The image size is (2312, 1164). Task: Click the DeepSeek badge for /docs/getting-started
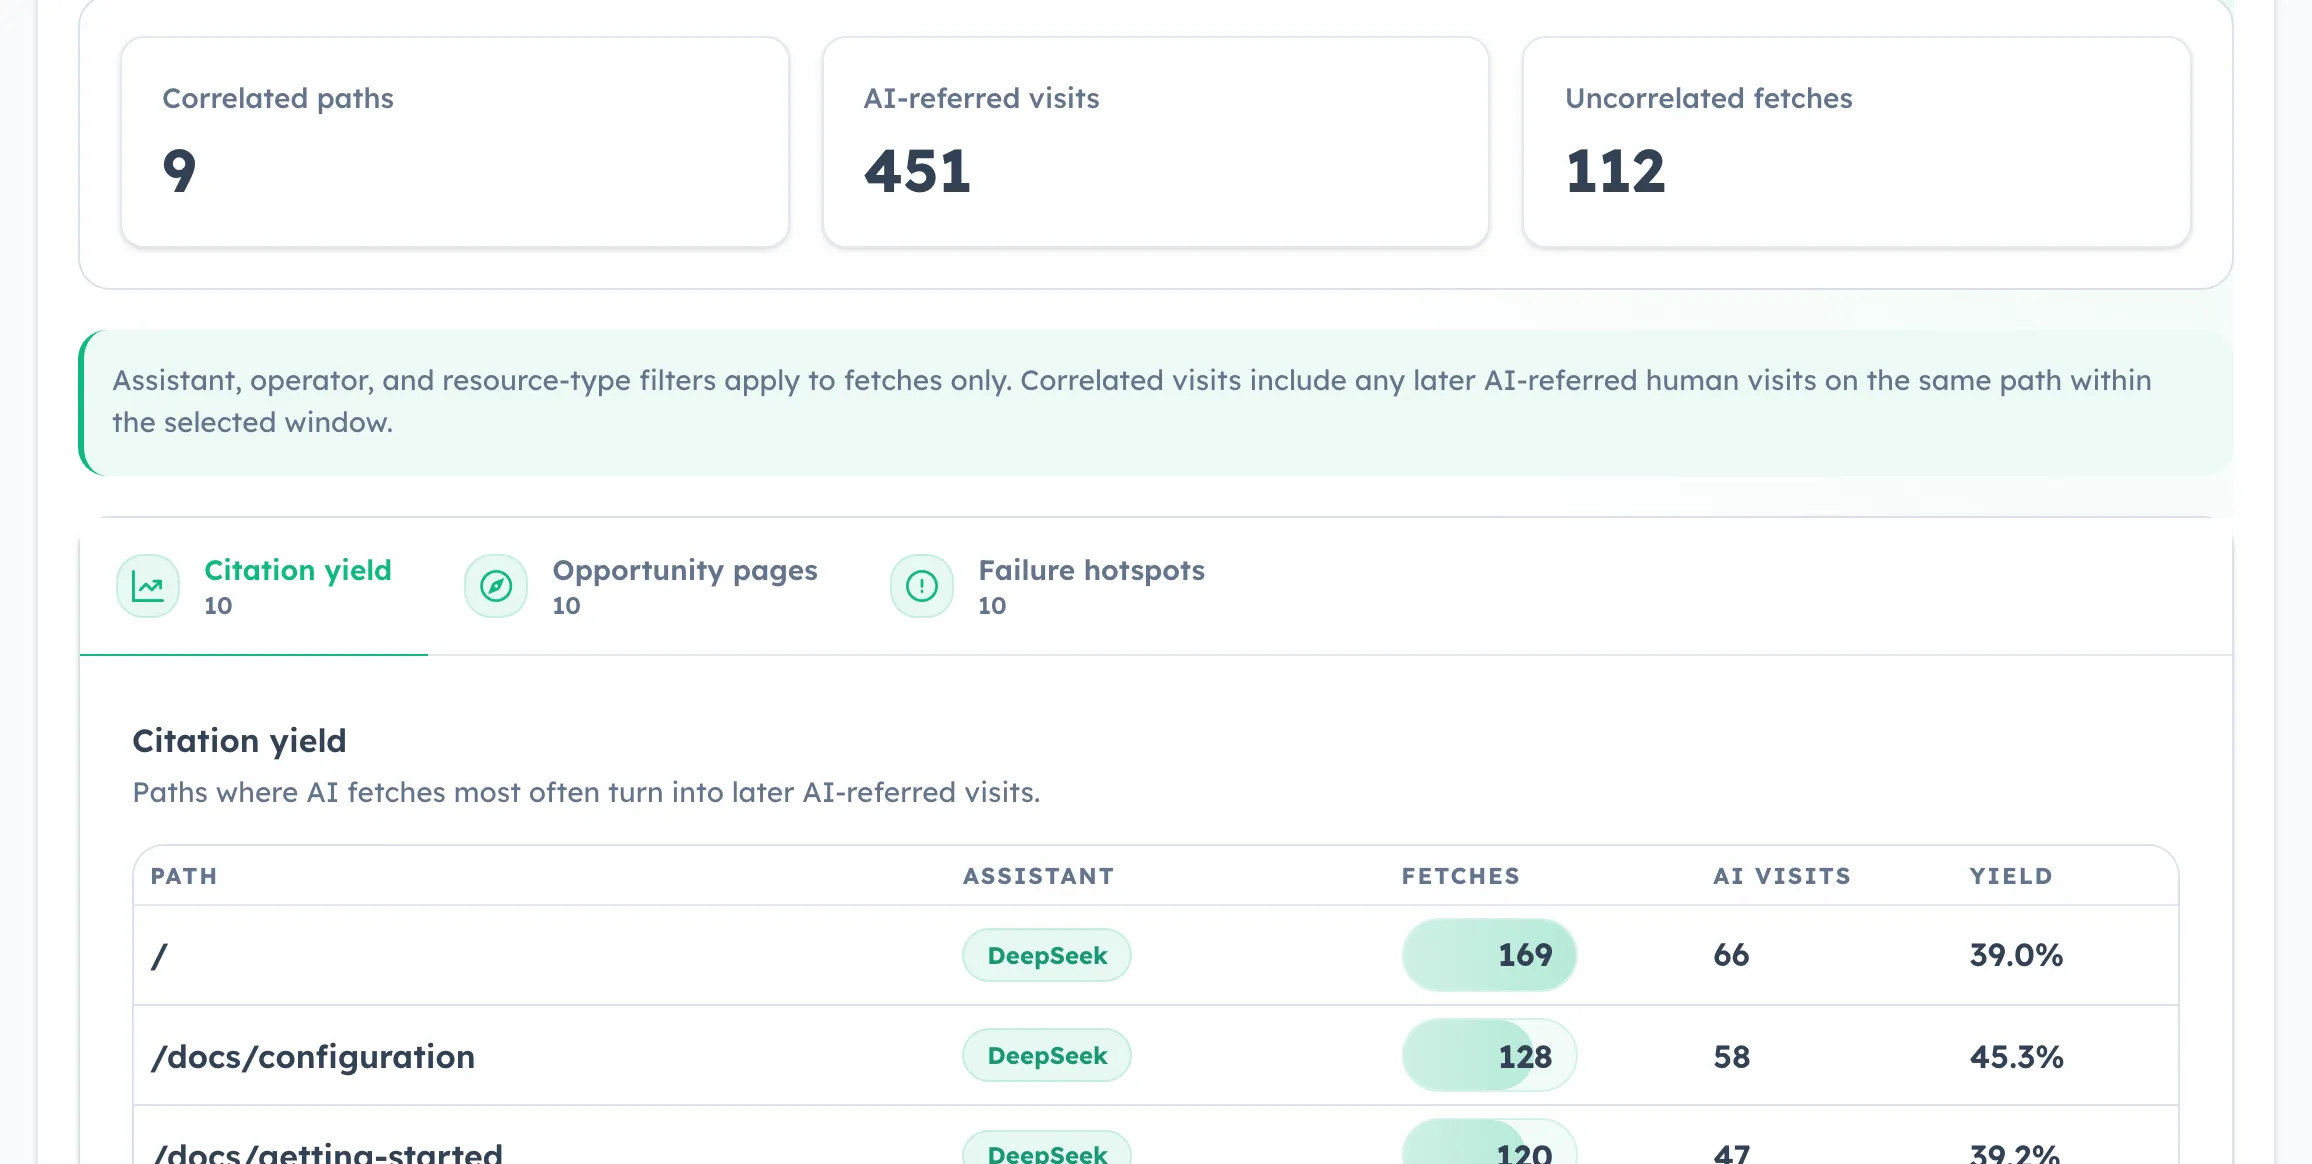pyautogui.click(x=1046, y=1152)
